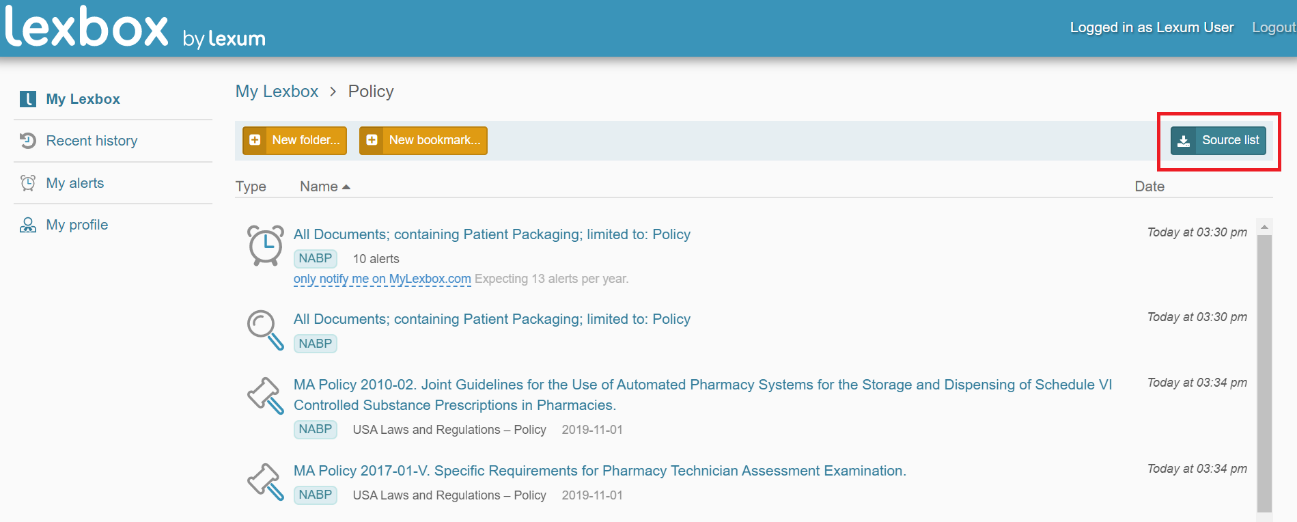This screenshot has width=1297, height=522.
Task: Click the Recent history clock icon
Action: point(28,141)
